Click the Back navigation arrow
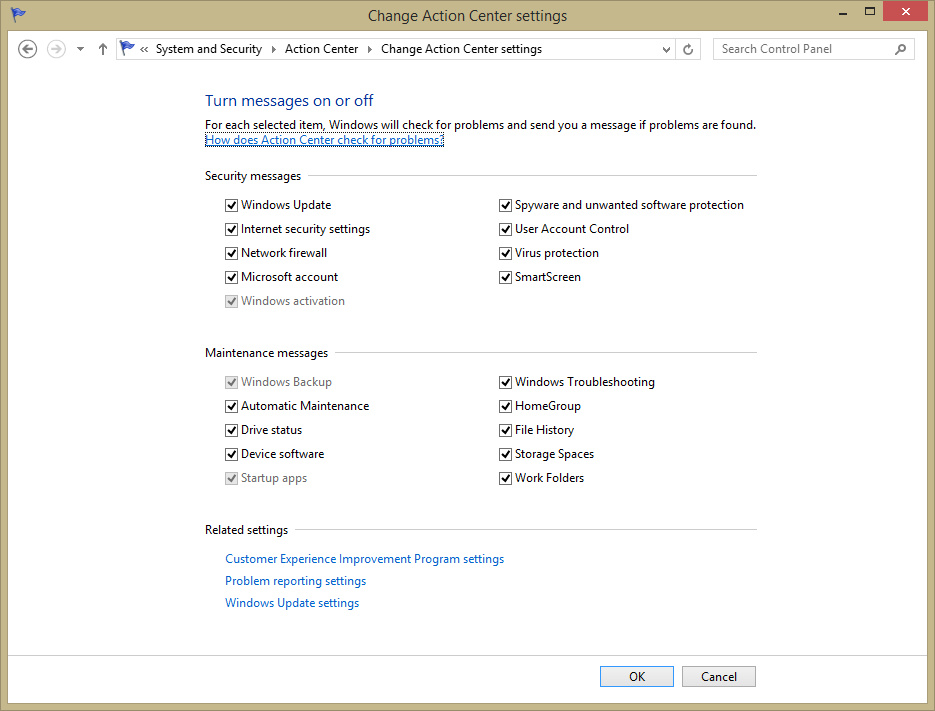This screenshot has width=935, height=711. (27, 49)
